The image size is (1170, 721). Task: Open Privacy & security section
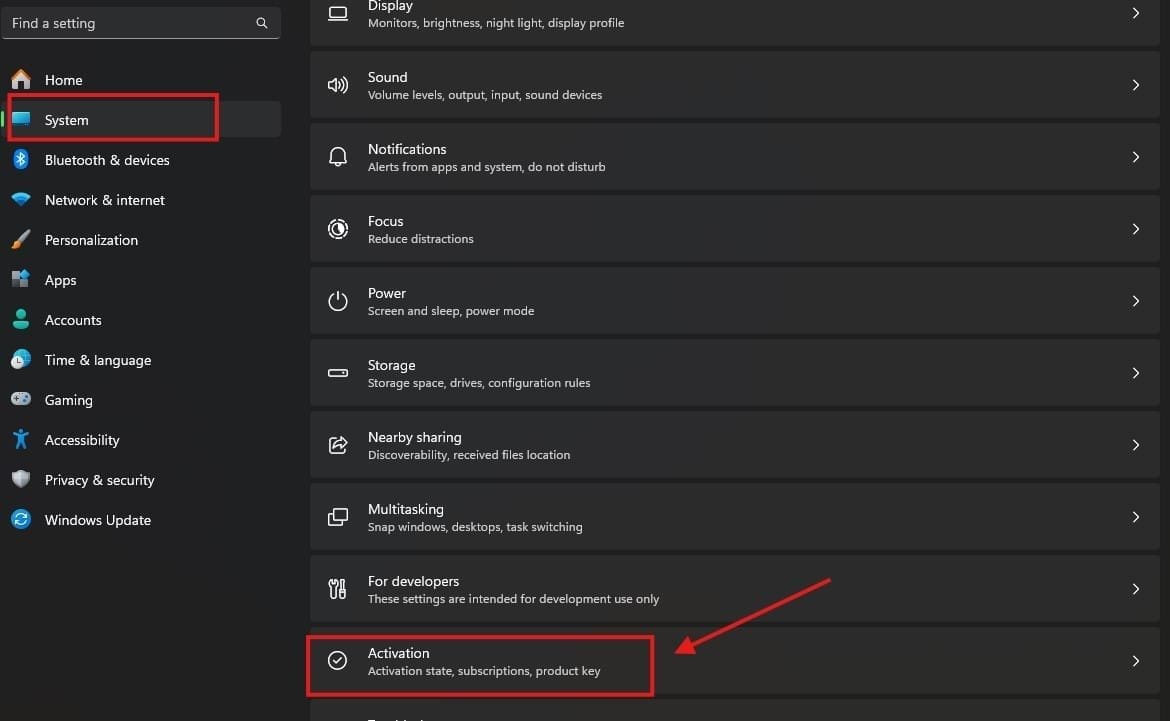141,480
